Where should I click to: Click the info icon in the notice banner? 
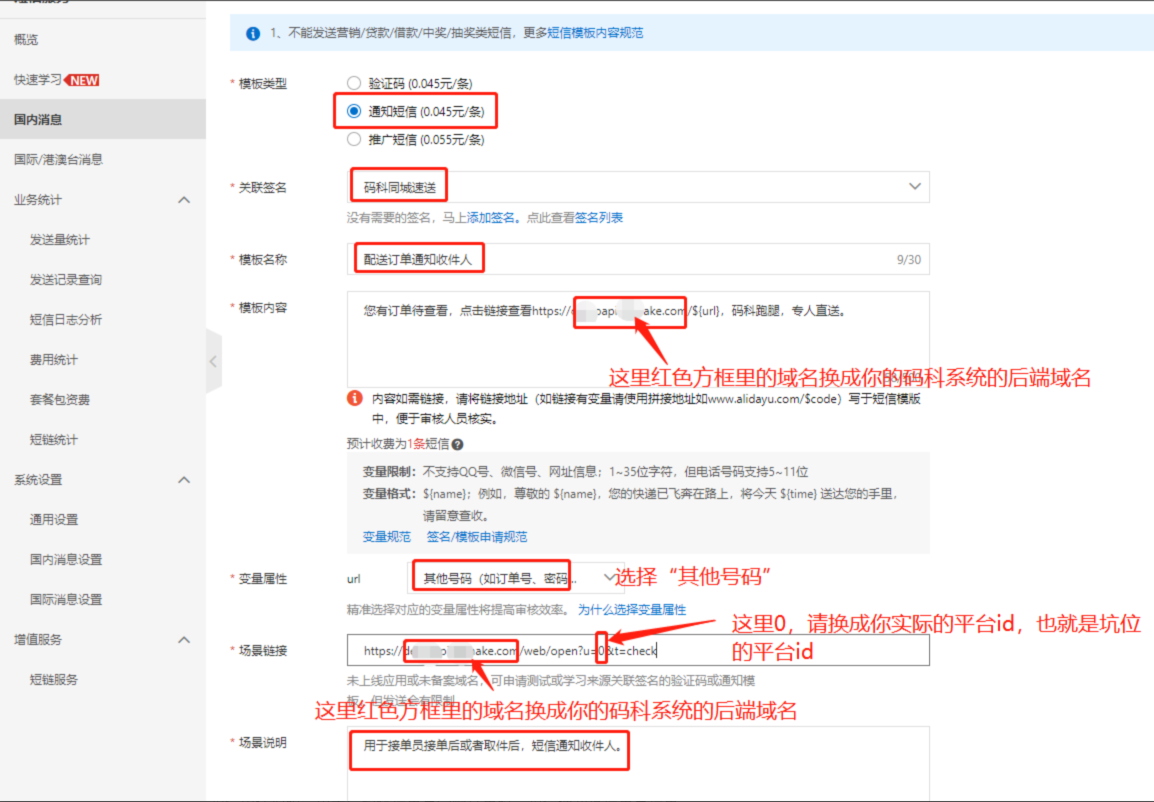253,33
